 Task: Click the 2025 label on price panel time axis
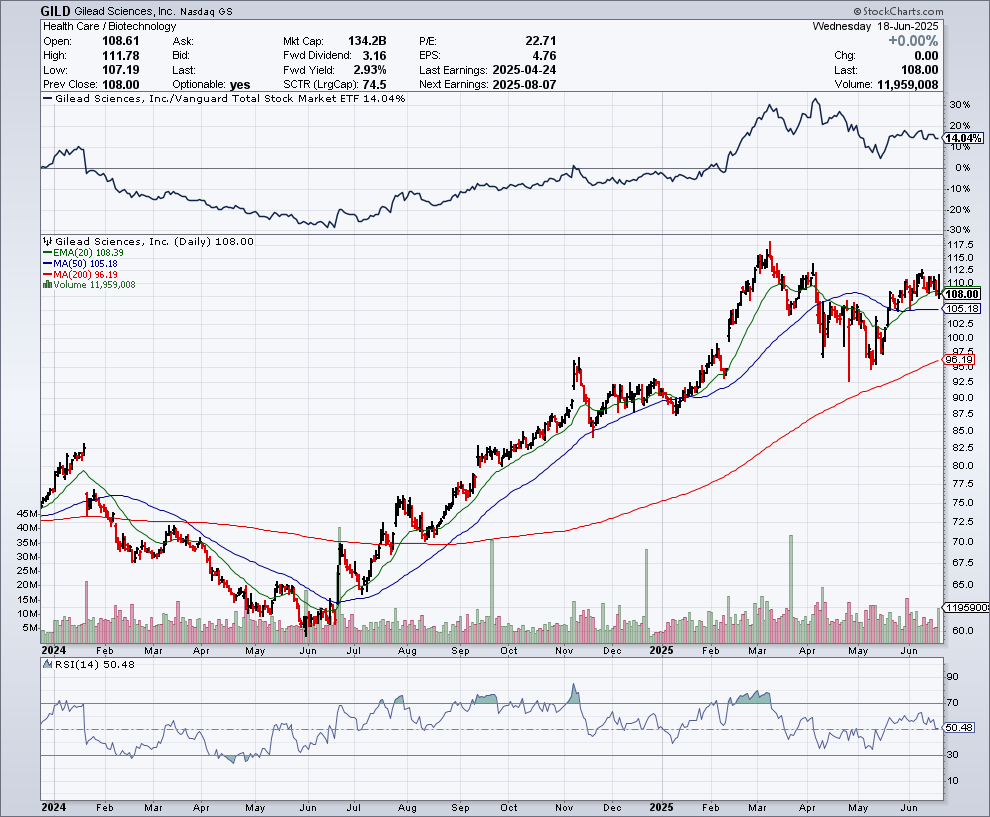coord(661,650)
